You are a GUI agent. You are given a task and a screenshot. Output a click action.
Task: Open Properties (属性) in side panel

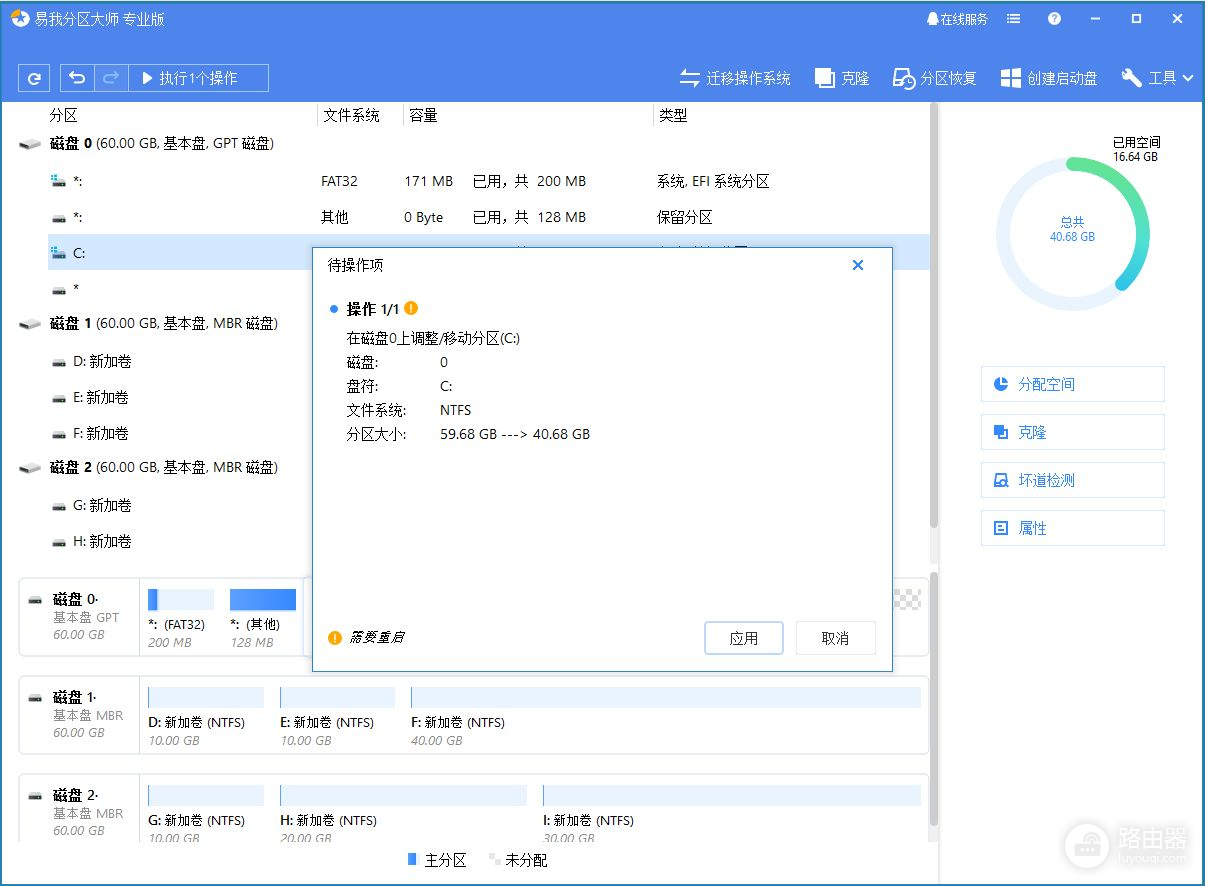[1072, 528]
